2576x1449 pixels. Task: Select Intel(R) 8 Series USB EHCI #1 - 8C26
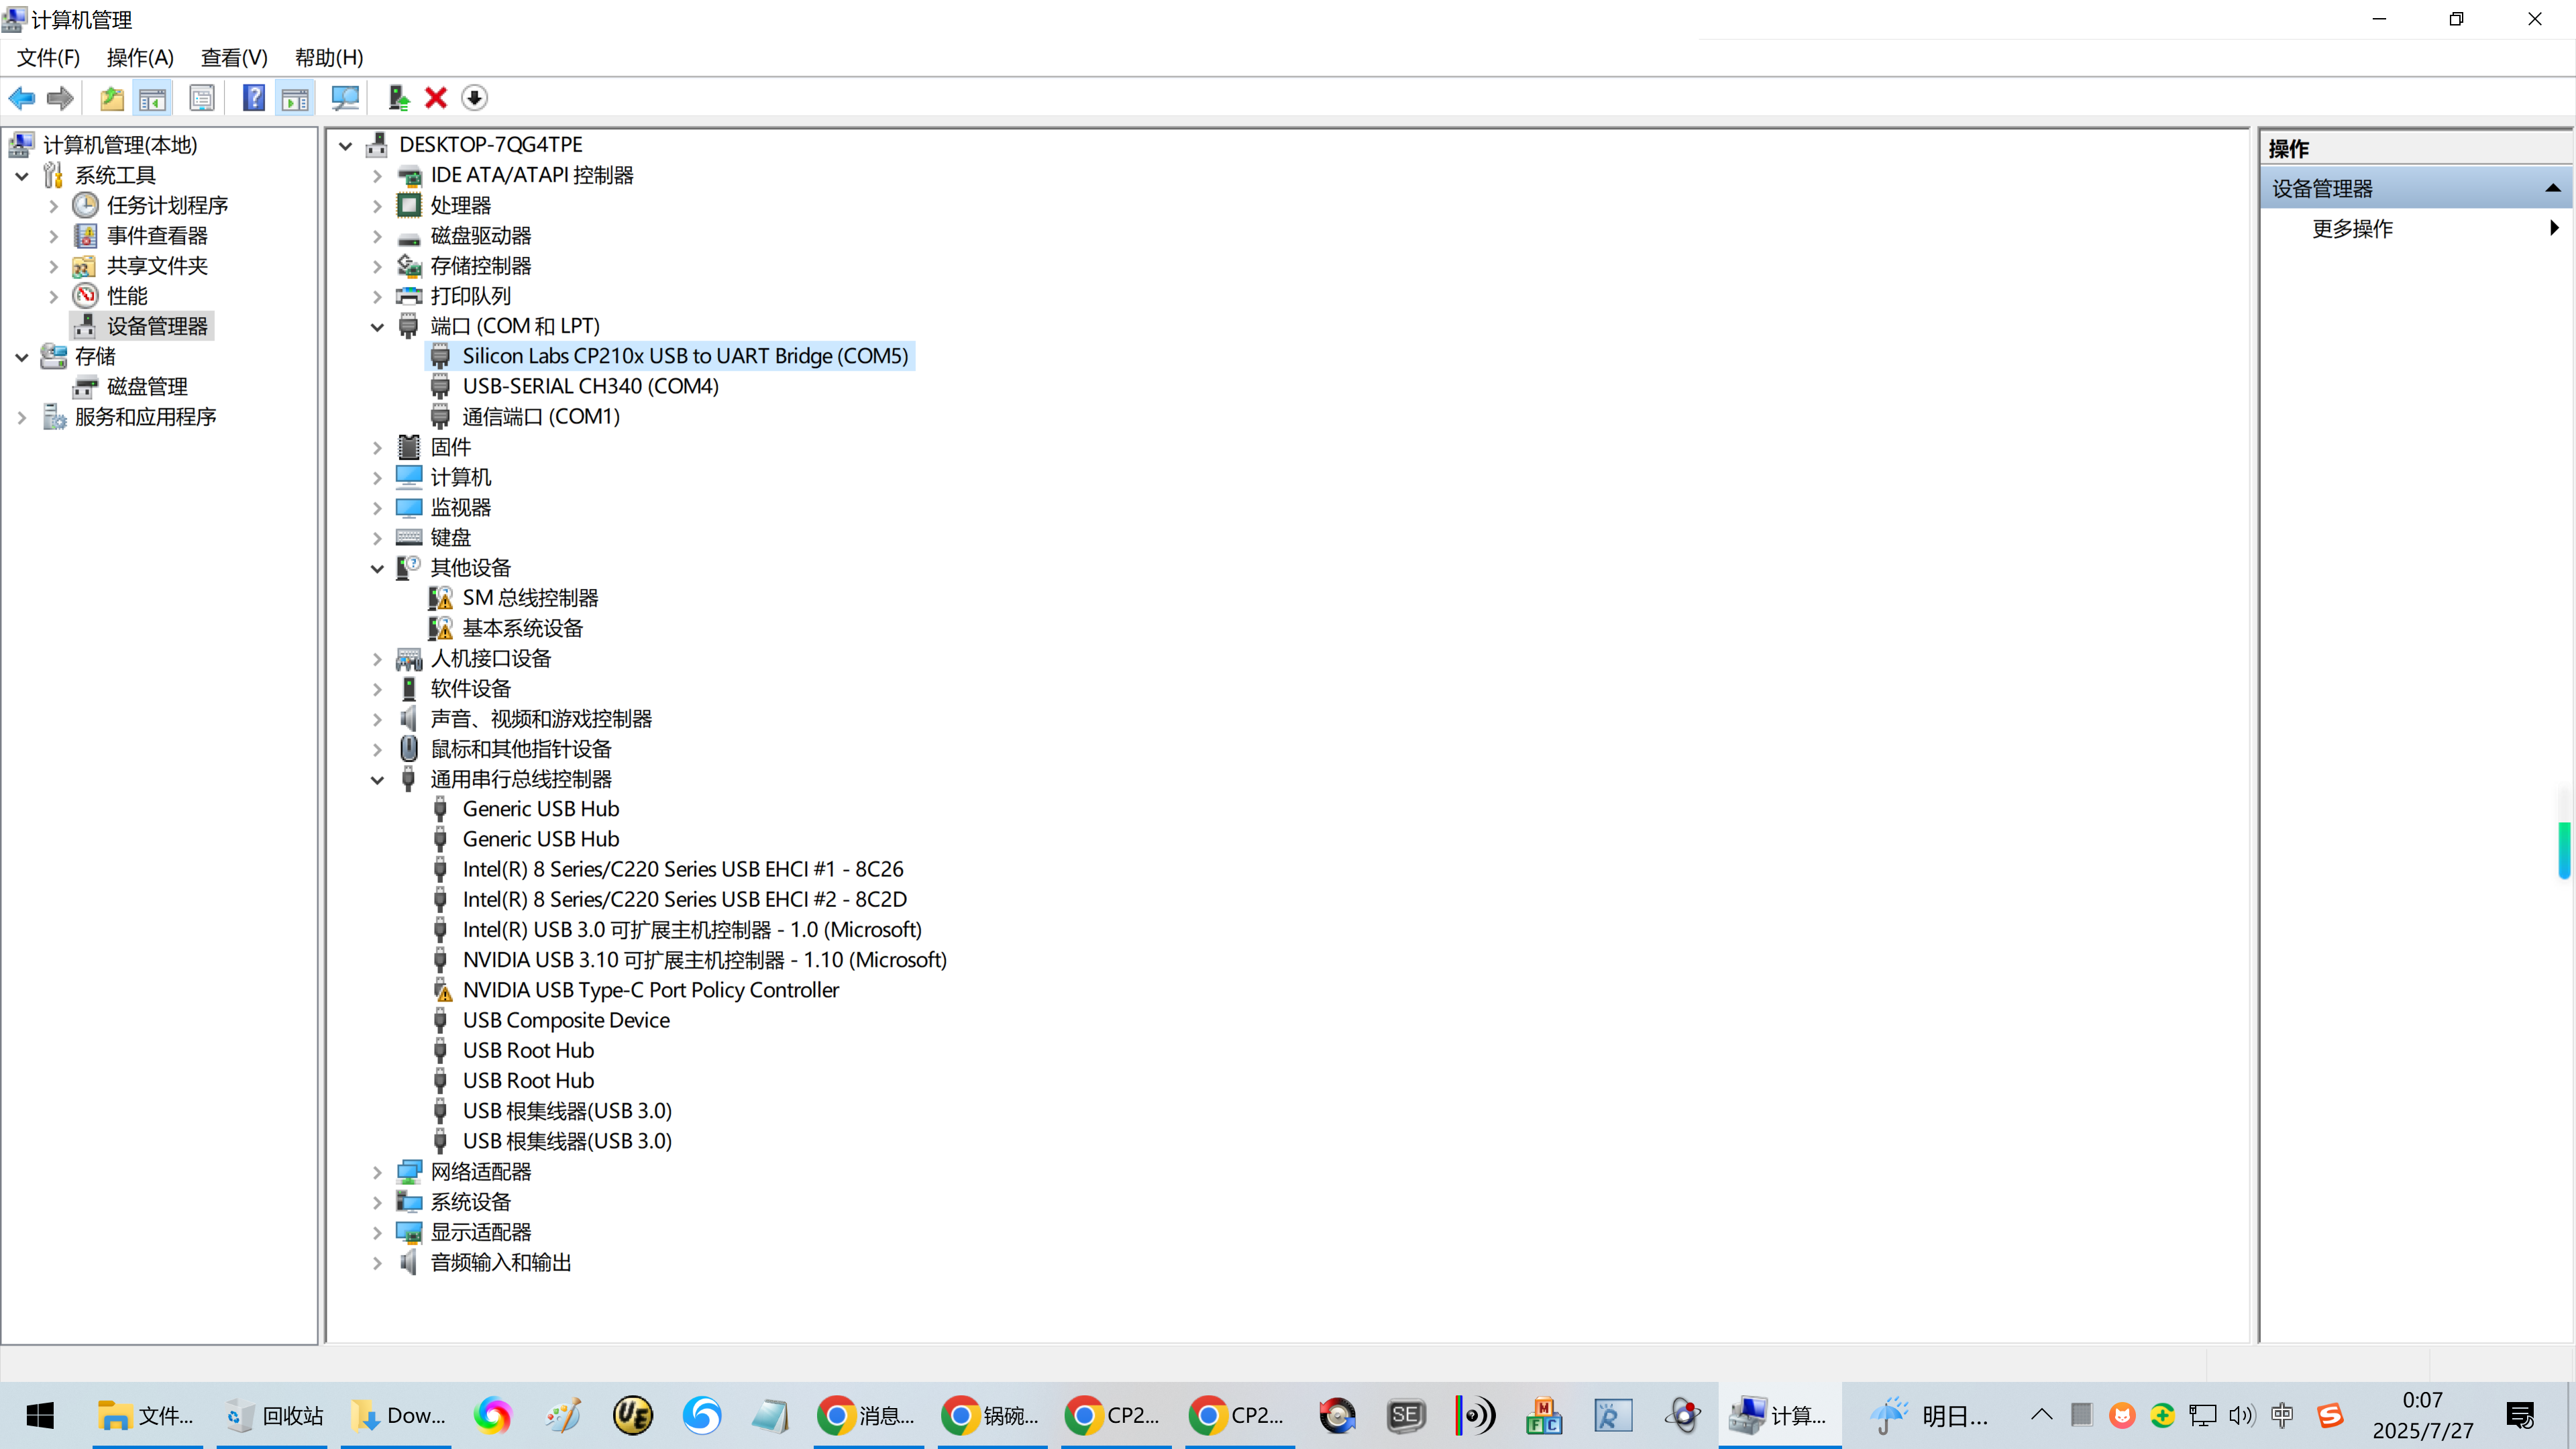click(683, 869)
